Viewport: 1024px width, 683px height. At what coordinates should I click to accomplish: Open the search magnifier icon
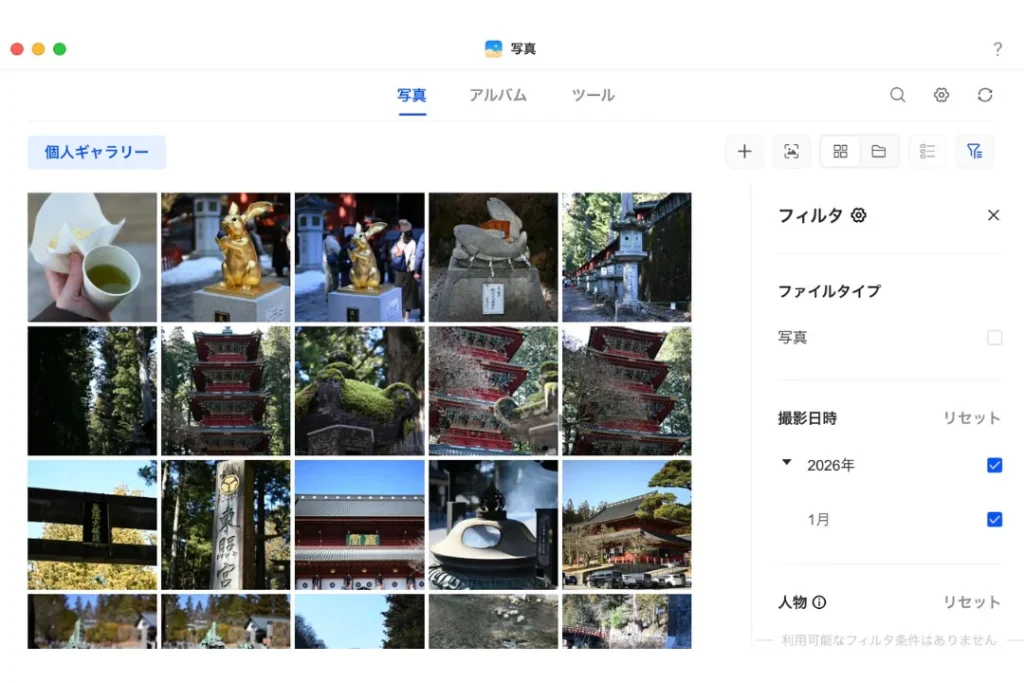(x=897, y=95)
